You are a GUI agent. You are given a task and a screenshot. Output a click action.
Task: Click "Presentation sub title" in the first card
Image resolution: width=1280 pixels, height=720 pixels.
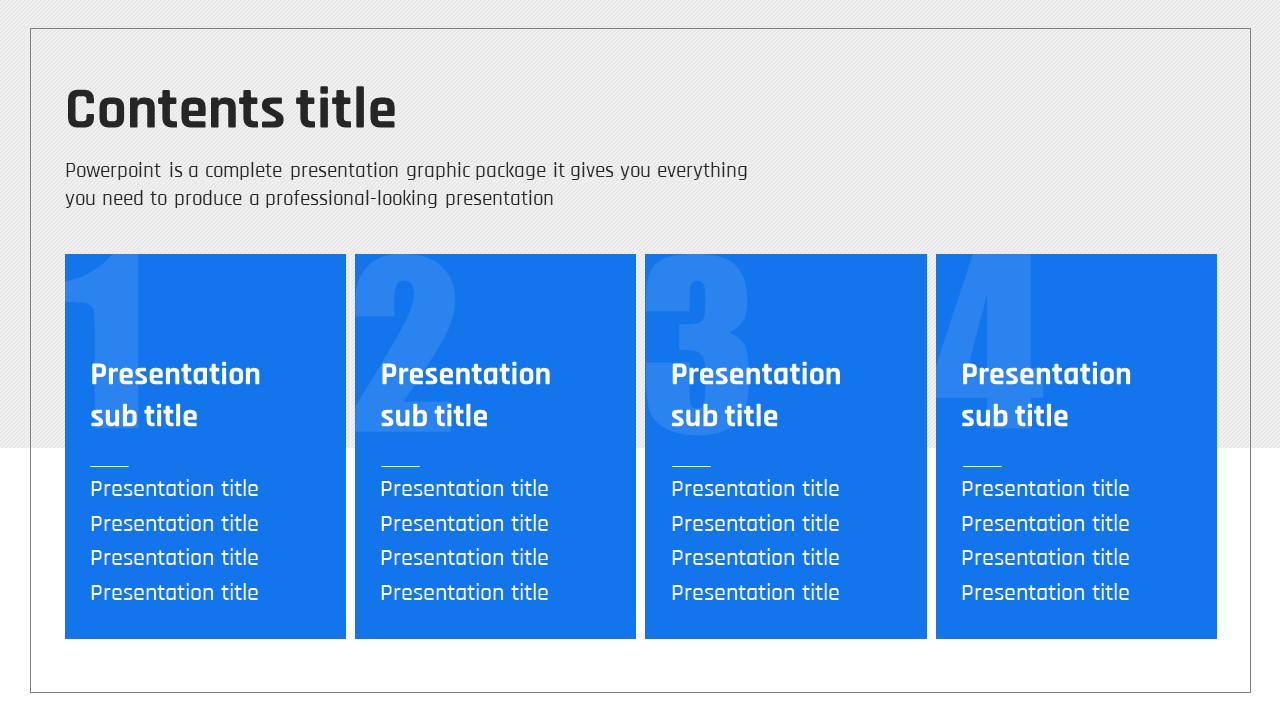(x=175, y=395)
